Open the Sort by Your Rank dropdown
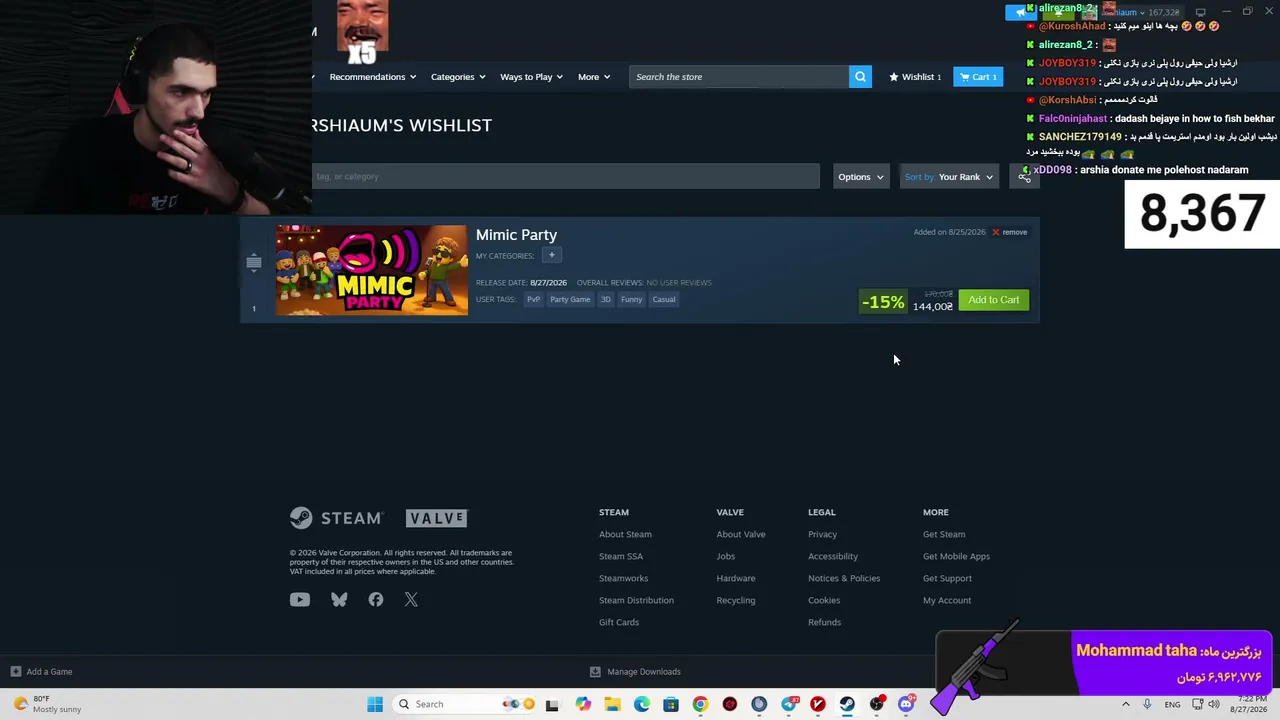Screen dimensions: 1280x720 coord(949,177)
